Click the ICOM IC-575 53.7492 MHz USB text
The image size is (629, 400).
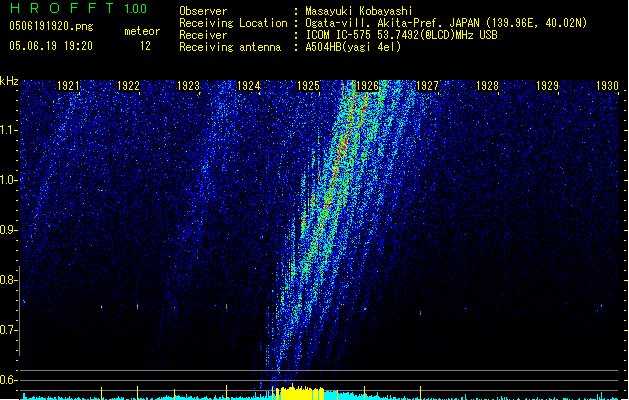click(401, 35)
